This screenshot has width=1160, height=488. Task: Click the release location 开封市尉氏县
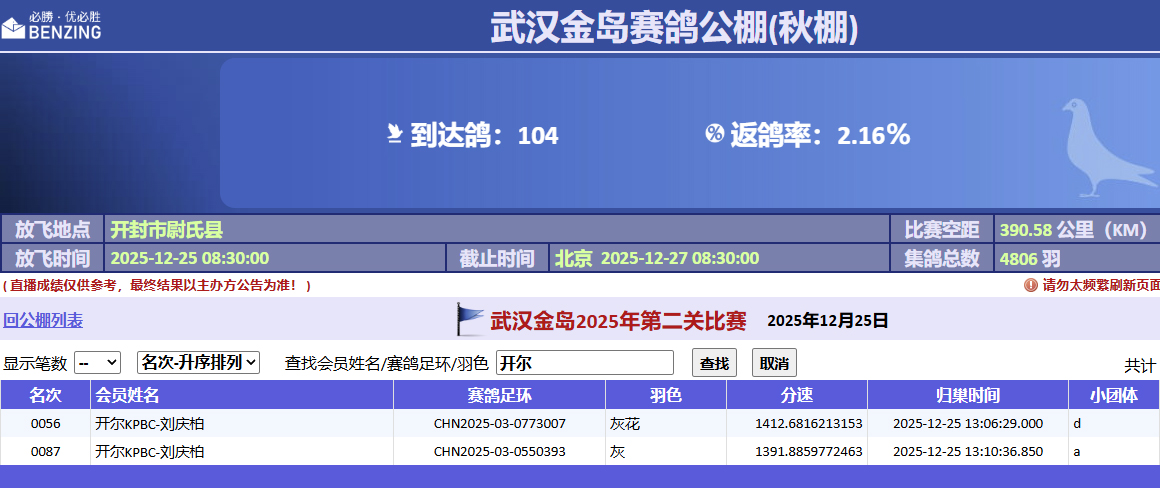(x=167, y=229)
